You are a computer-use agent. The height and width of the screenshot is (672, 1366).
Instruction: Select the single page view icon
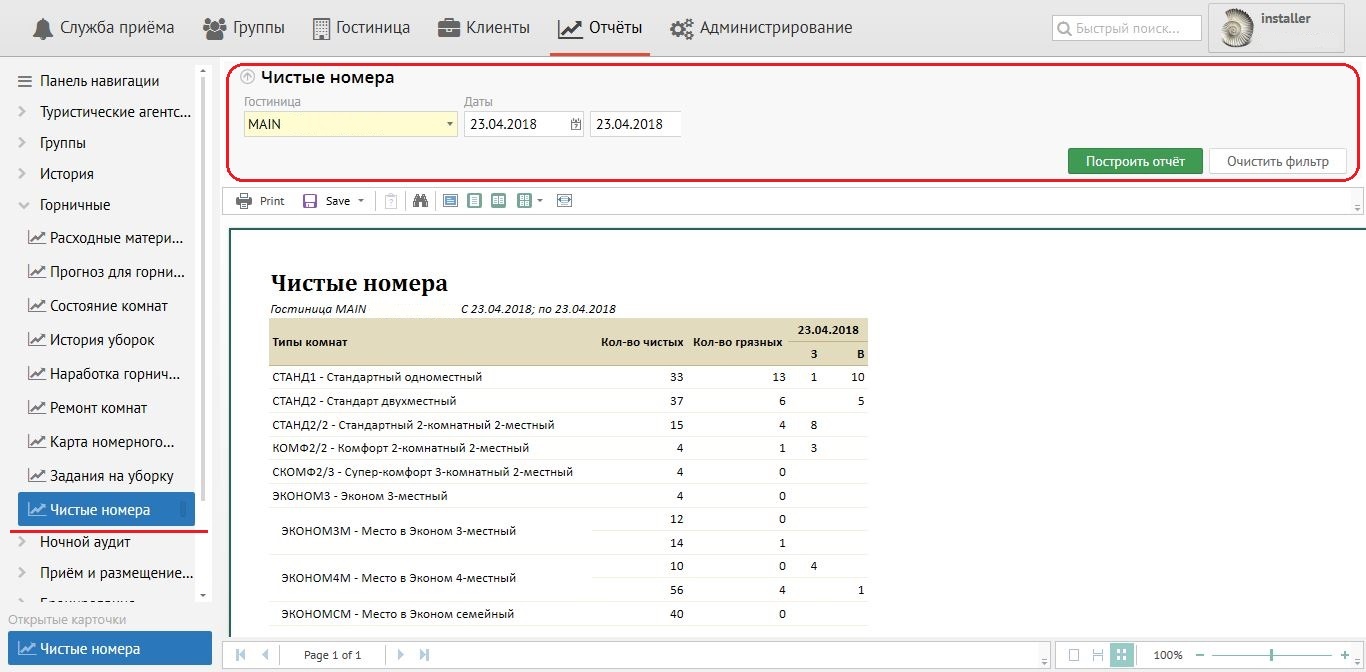(474, 201)
